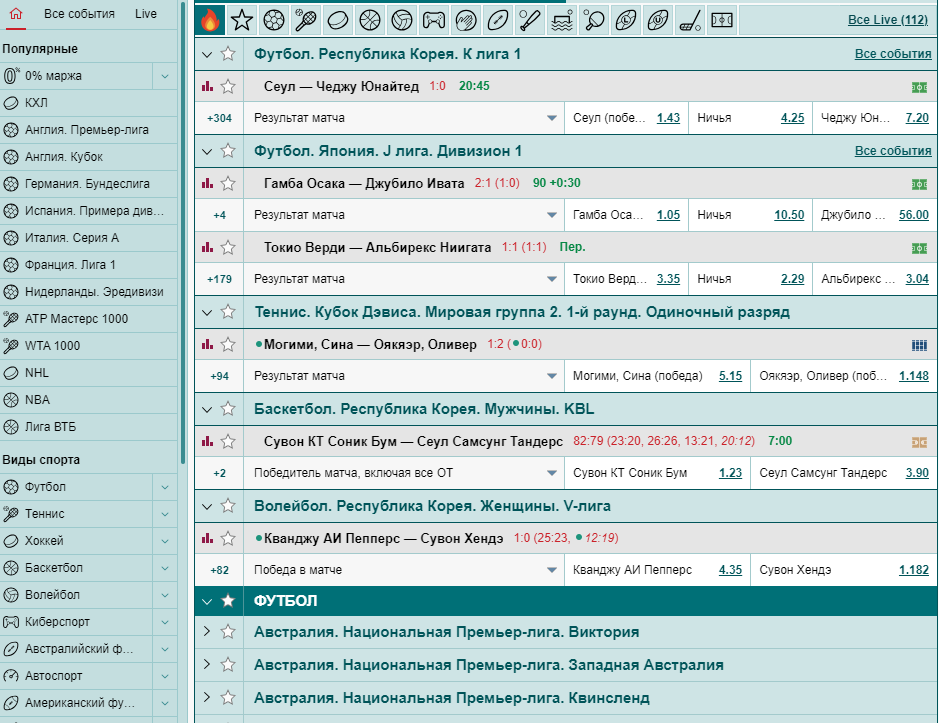Filter live events by futsal pitch icon
Screen dimensions: 939x723
click(722, 20)
